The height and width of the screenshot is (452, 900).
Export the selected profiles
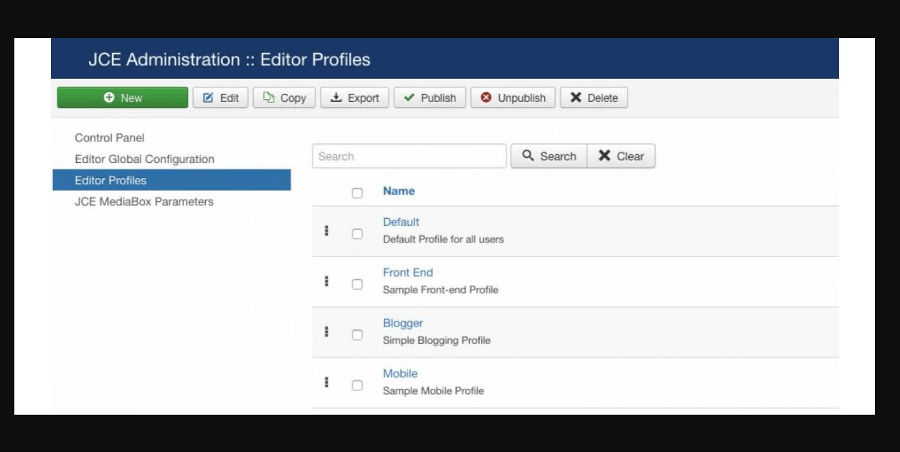(354, 98)
